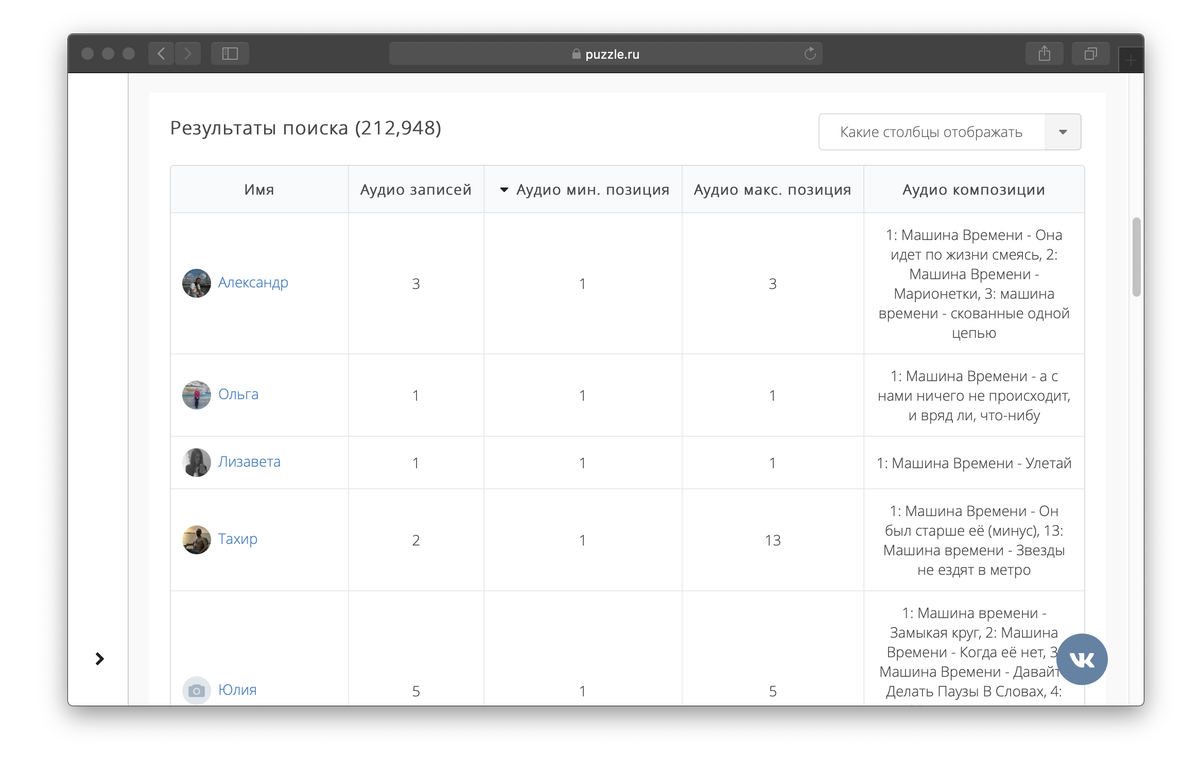Sort by «Аудио записей» column header

pos(416,189)
